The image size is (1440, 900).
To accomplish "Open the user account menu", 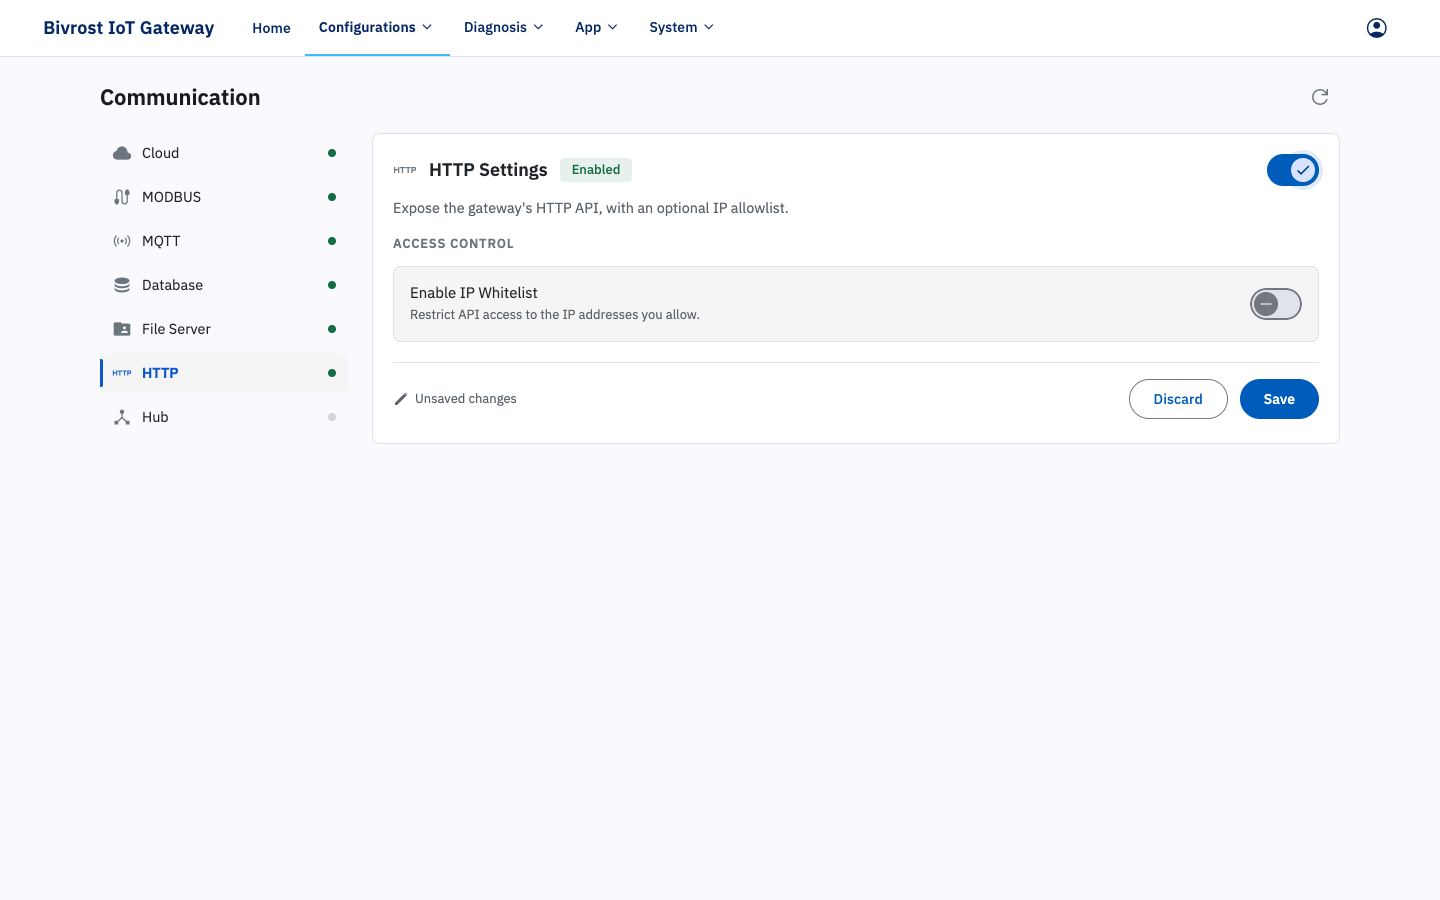I will pyautogui.click(x=1377, y=28).
